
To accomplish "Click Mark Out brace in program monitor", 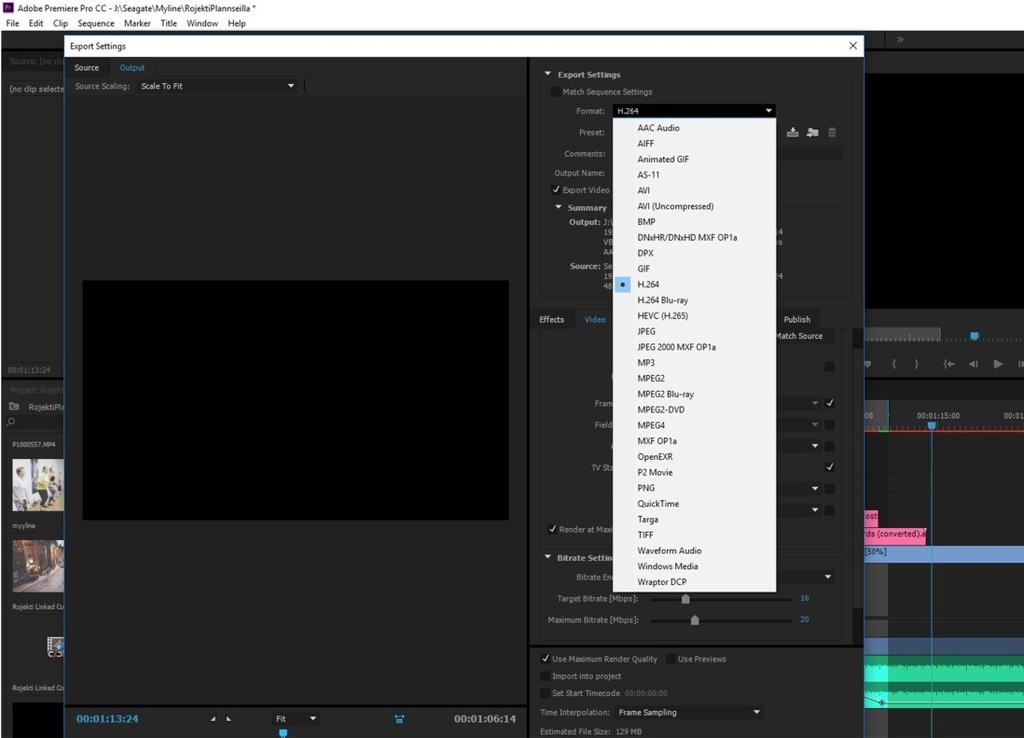I will (x=916, y=364).
